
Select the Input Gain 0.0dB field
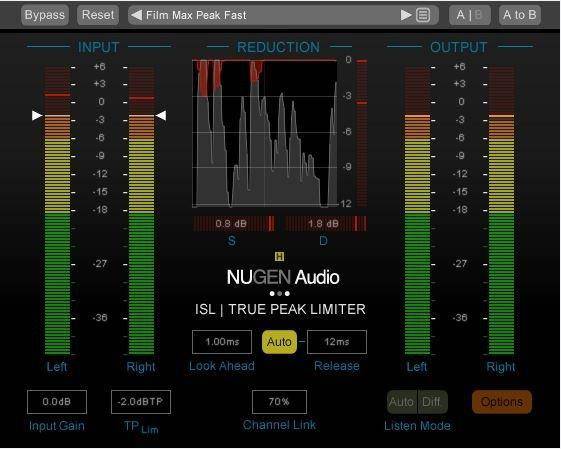pyautogui.click(x=57, y=402)
